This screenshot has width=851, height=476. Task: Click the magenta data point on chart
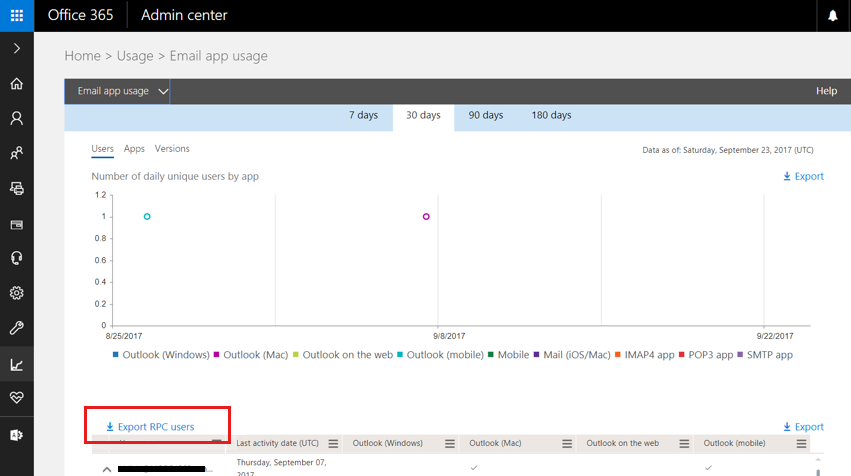(426, 217)
